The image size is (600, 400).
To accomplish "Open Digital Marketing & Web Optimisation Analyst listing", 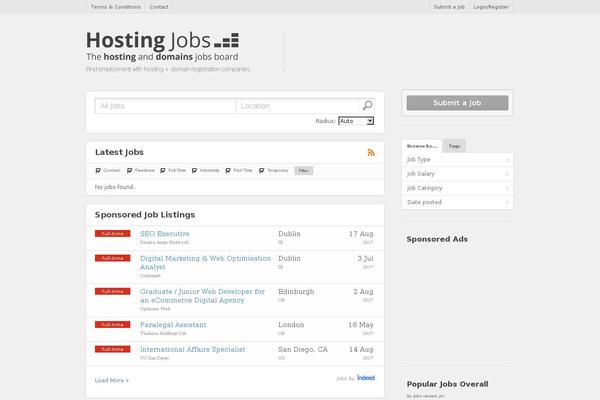I will tap(205, 263).
